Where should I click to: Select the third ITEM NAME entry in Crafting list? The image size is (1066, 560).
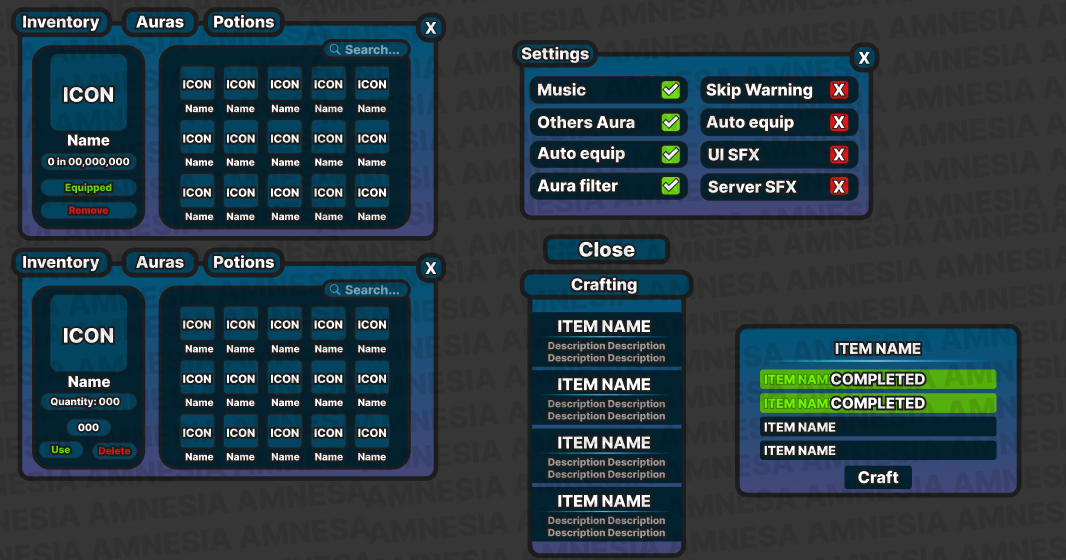click(x=606, y=457)
